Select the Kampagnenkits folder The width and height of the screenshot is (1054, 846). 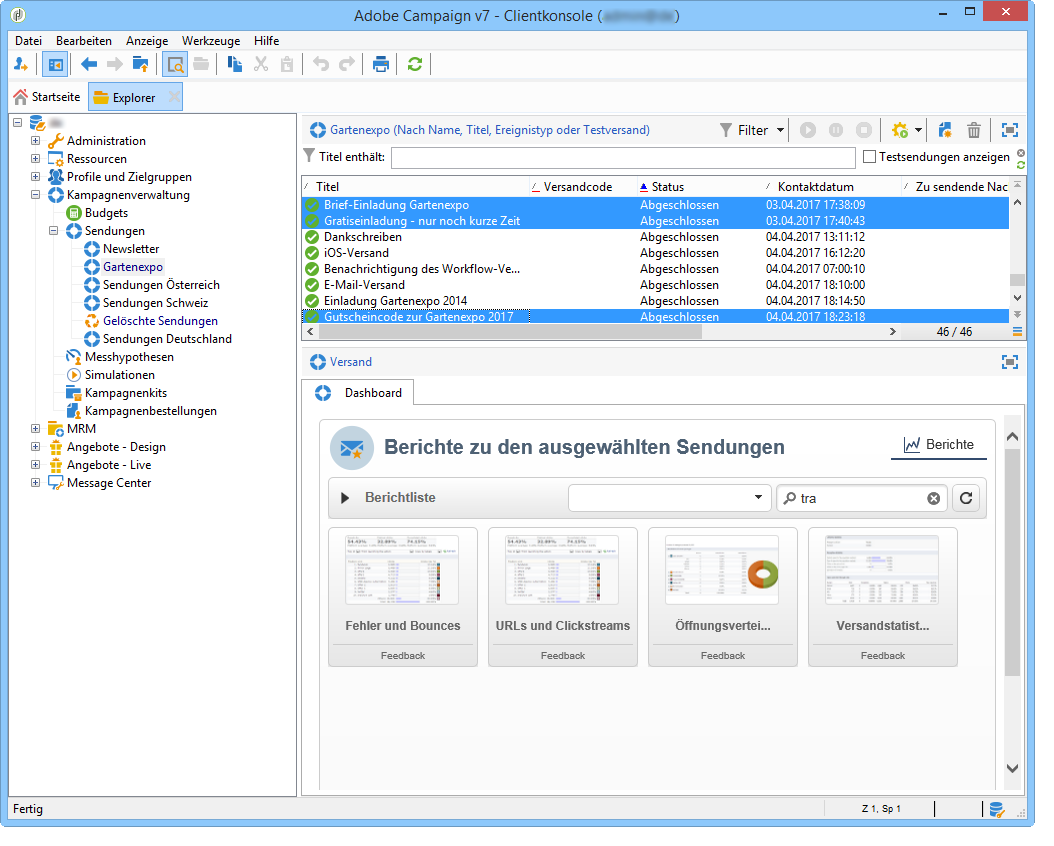pyautogui.click(x=126, y=394)
